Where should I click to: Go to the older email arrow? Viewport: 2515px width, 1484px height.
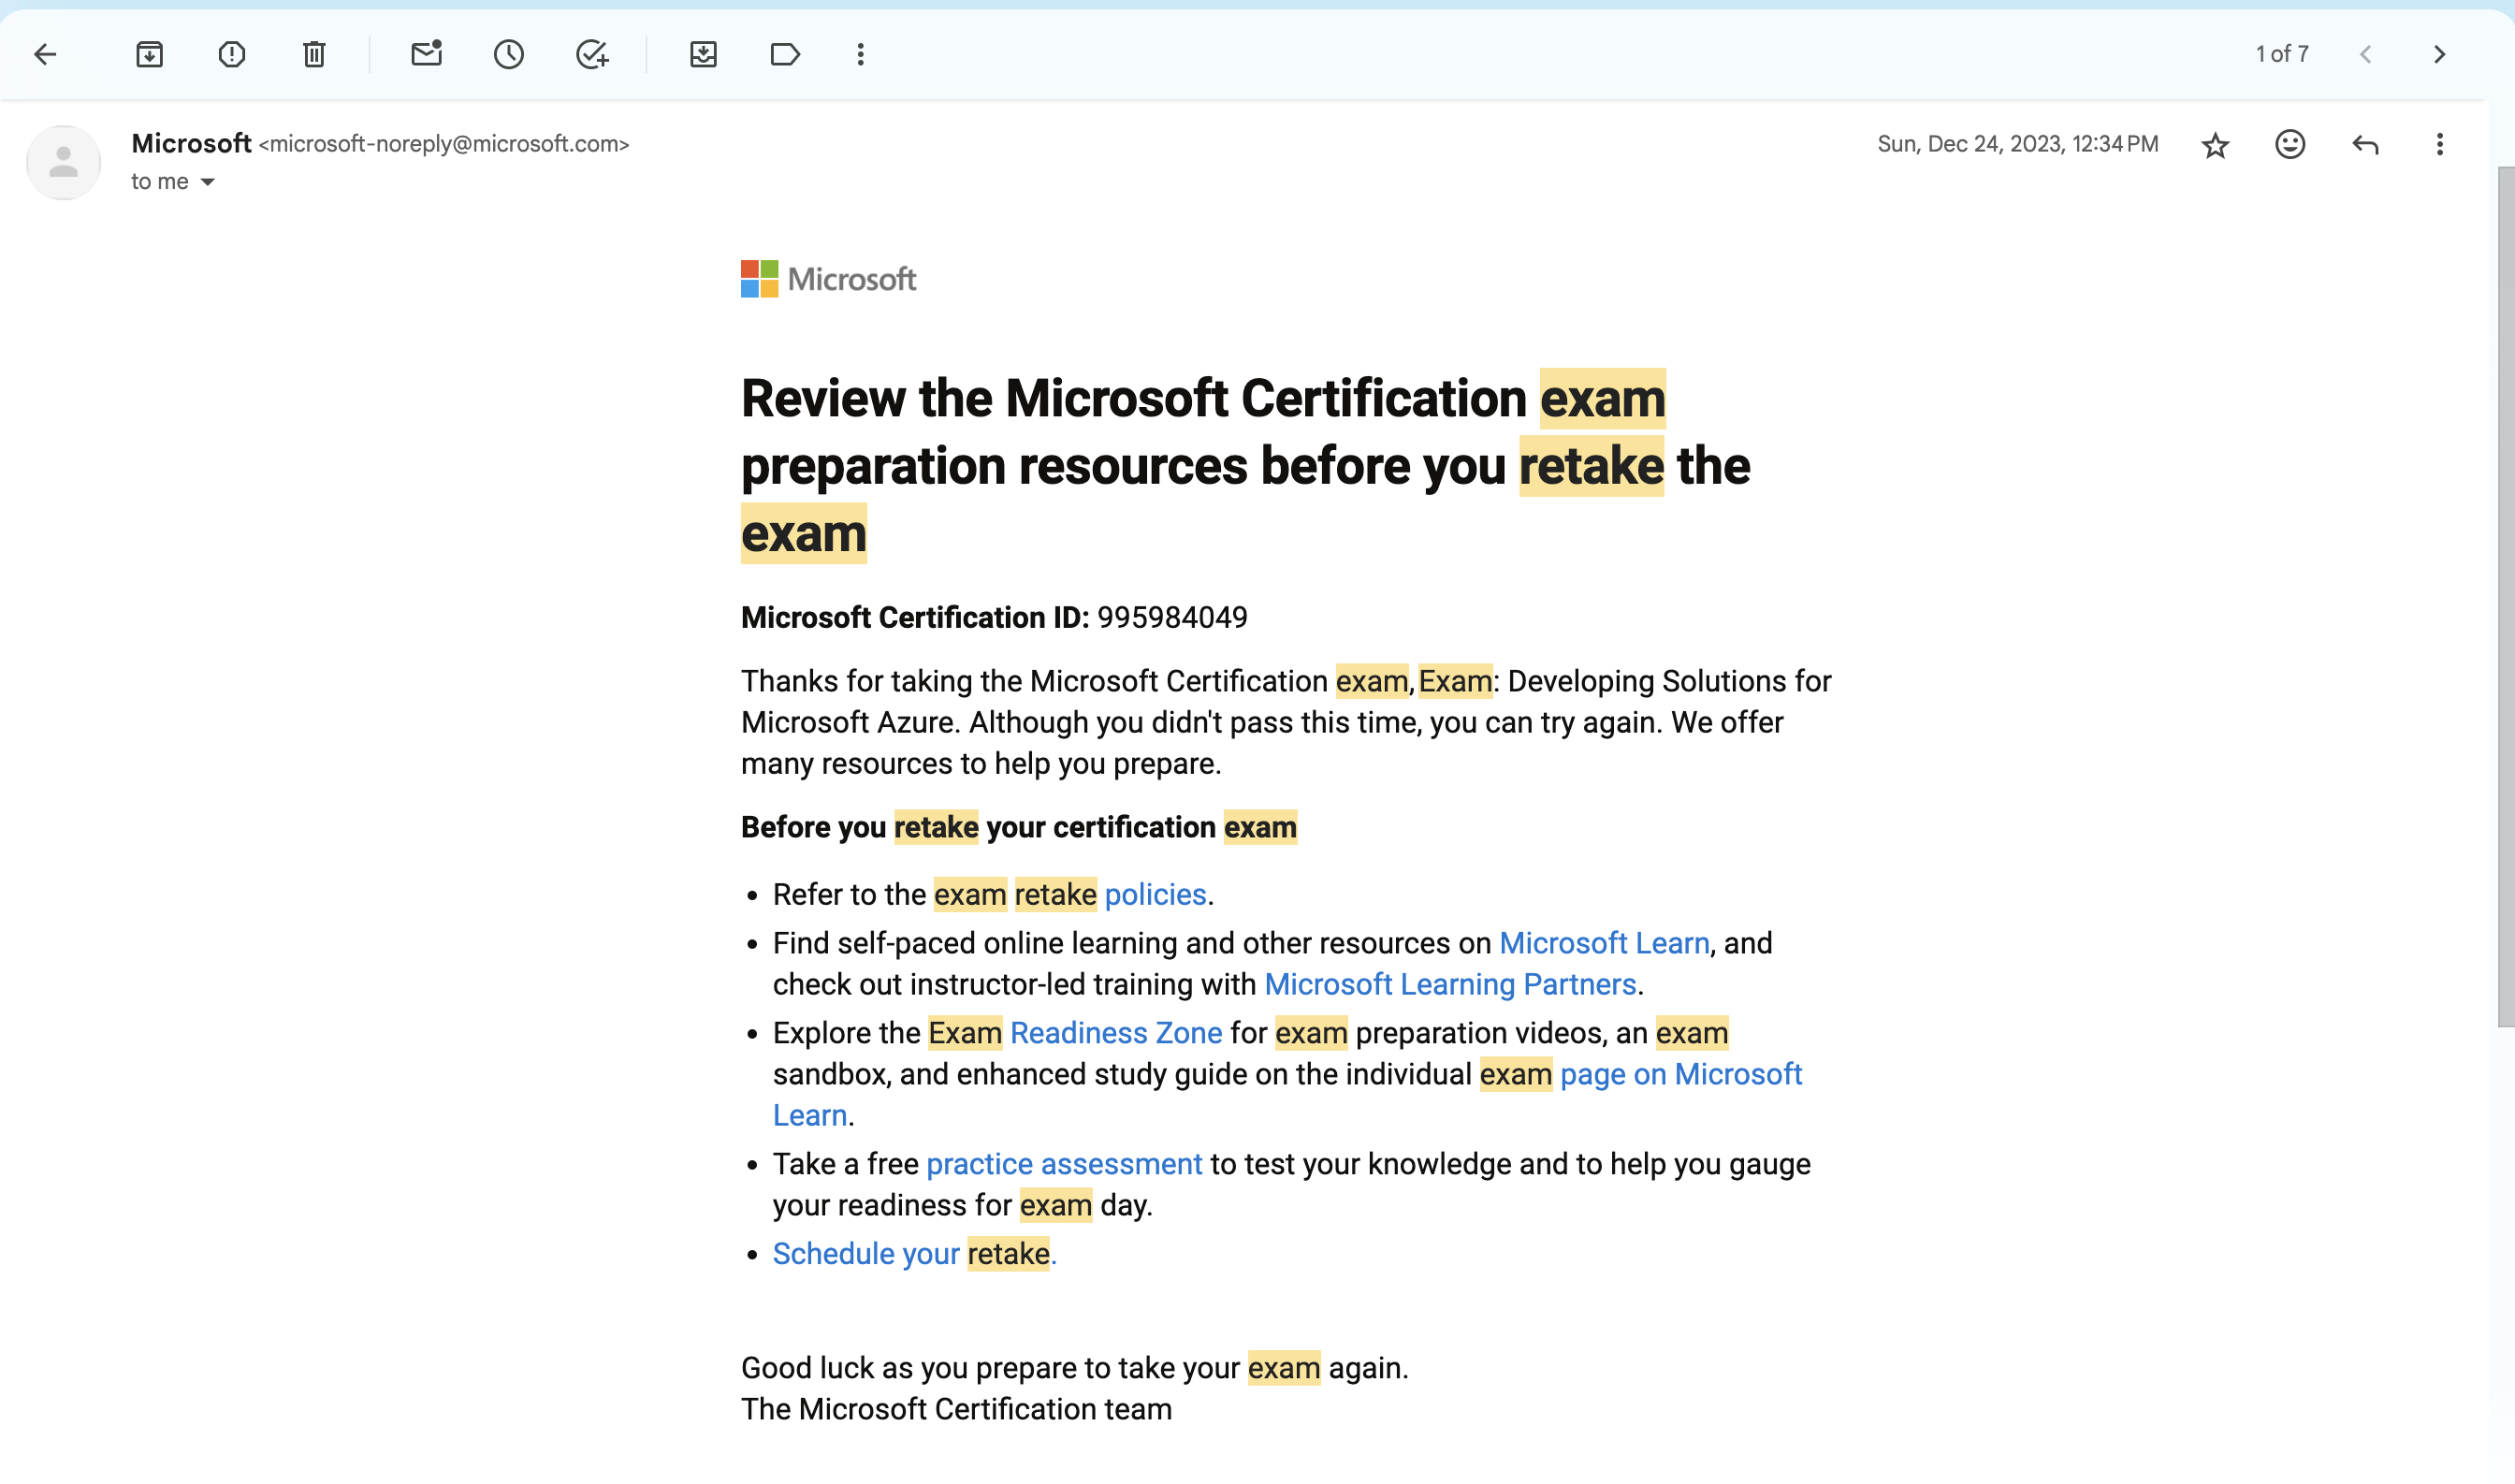coord(2440,54)
